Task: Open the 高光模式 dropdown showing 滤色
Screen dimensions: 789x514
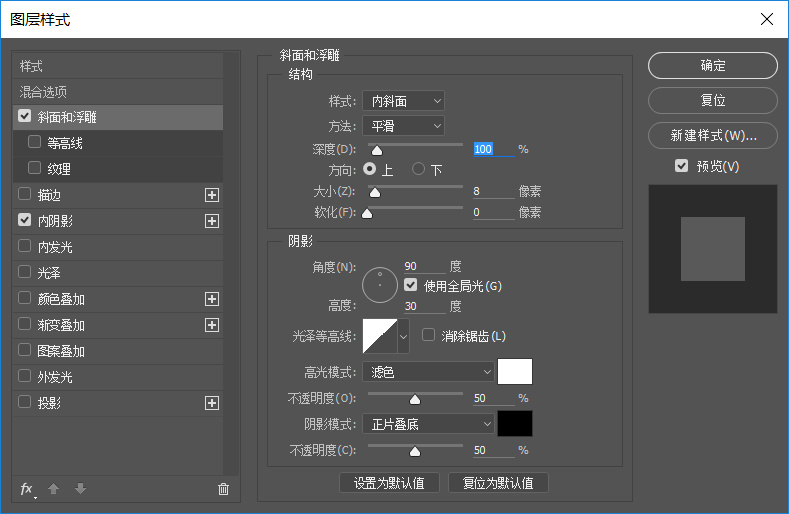Action: [x=428, y=372]
